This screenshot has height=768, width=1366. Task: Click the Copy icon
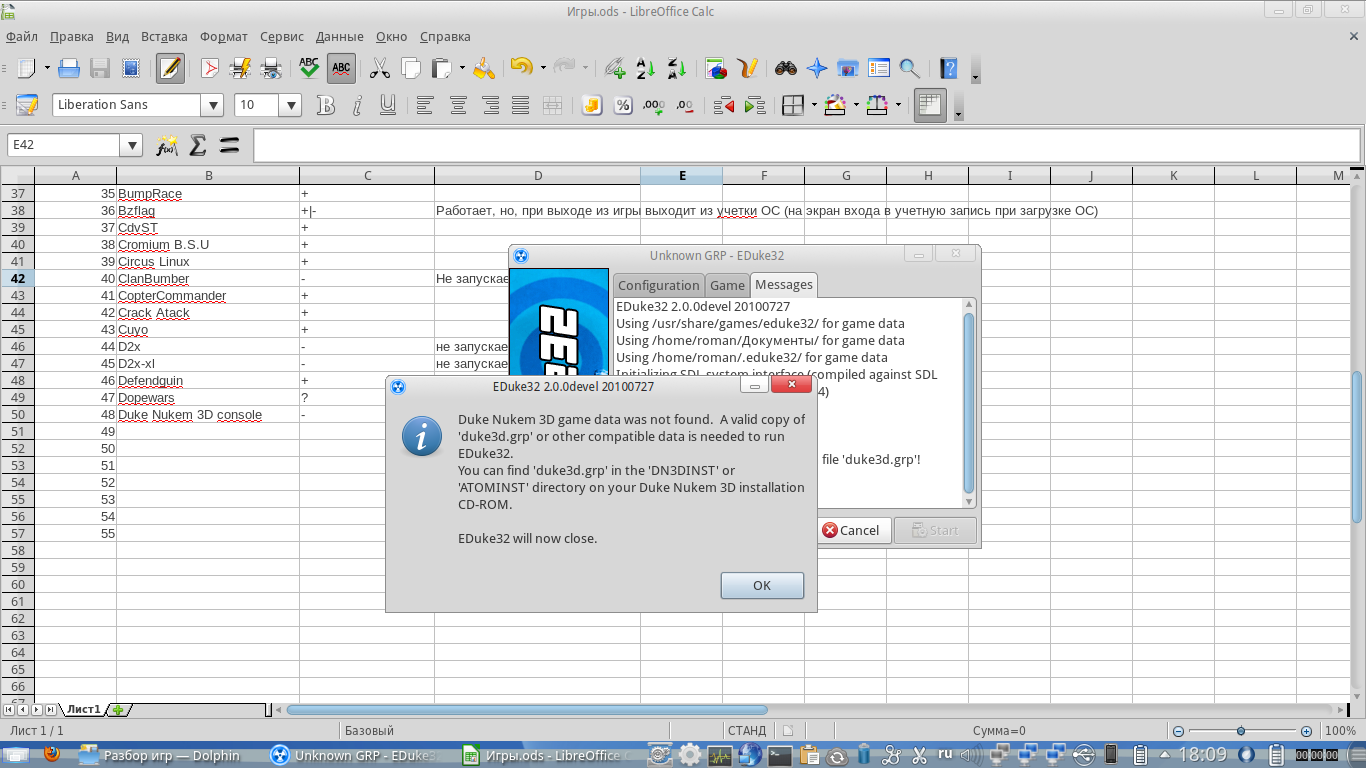(x=410, y=68)
